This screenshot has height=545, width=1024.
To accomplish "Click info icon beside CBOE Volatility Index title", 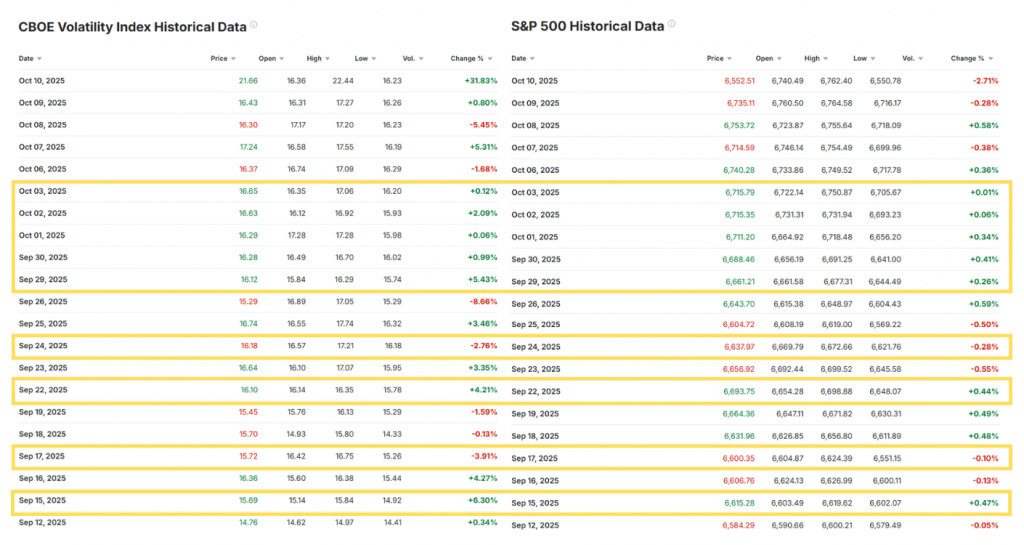I will (254, 25).
